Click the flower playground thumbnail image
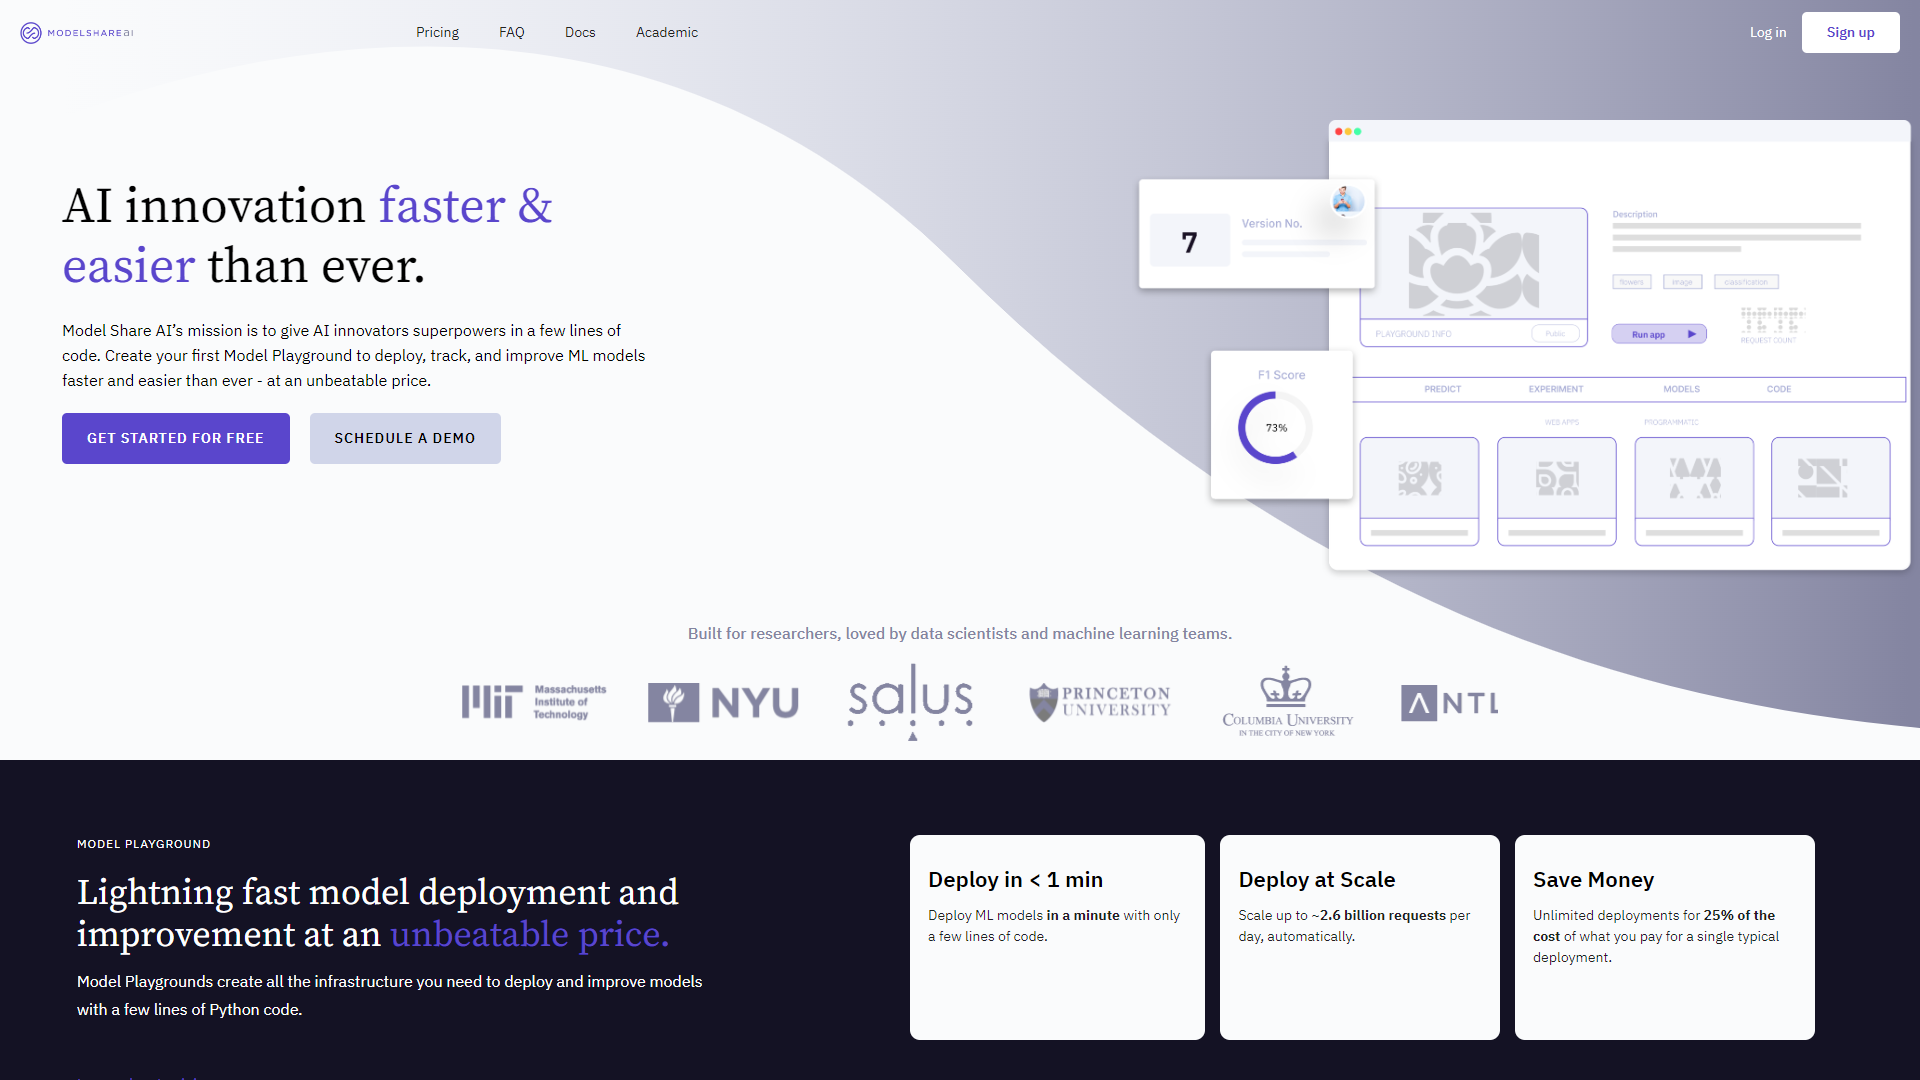Image resolution: width=1920 pixels, height=1080 pixels. [x=1473, y=264]
